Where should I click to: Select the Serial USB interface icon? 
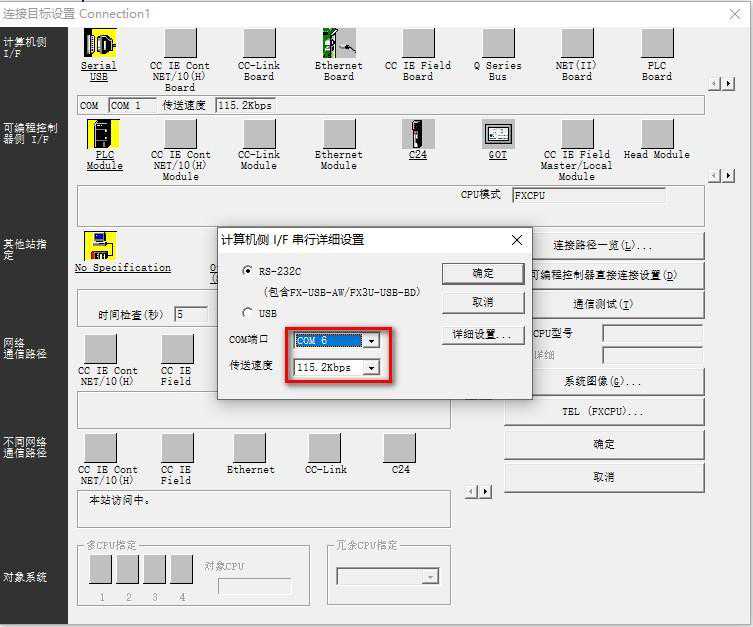[x=99, y=44]
